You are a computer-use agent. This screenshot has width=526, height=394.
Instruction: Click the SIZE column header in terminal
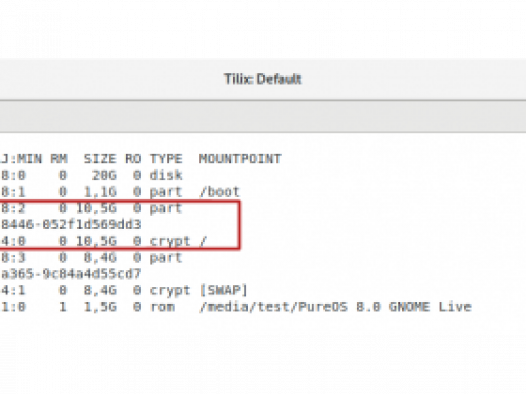(100, 159)
